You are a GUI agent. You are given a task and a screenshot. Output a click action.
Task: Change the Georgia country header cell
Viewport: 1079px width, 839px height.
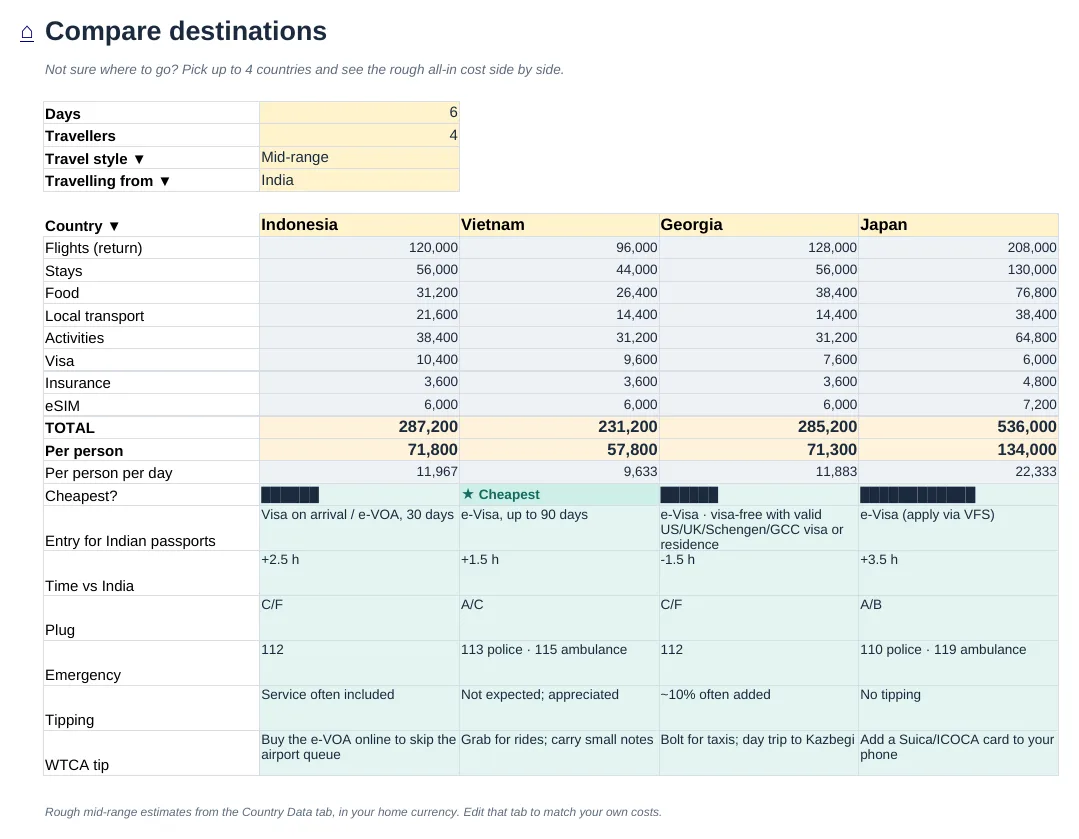[x=758, y=225]
